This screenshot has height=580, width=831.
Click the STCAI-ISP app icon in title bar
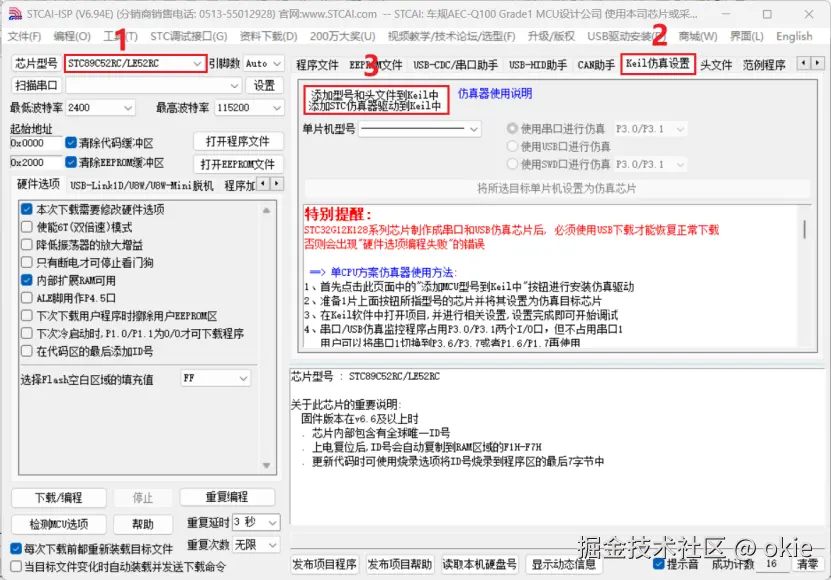15,14
